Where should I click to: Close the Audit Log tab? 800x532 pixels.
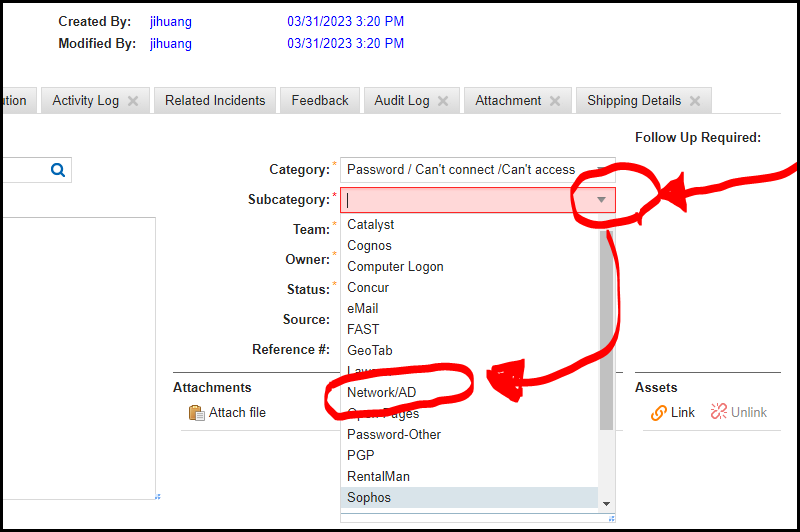443,101
